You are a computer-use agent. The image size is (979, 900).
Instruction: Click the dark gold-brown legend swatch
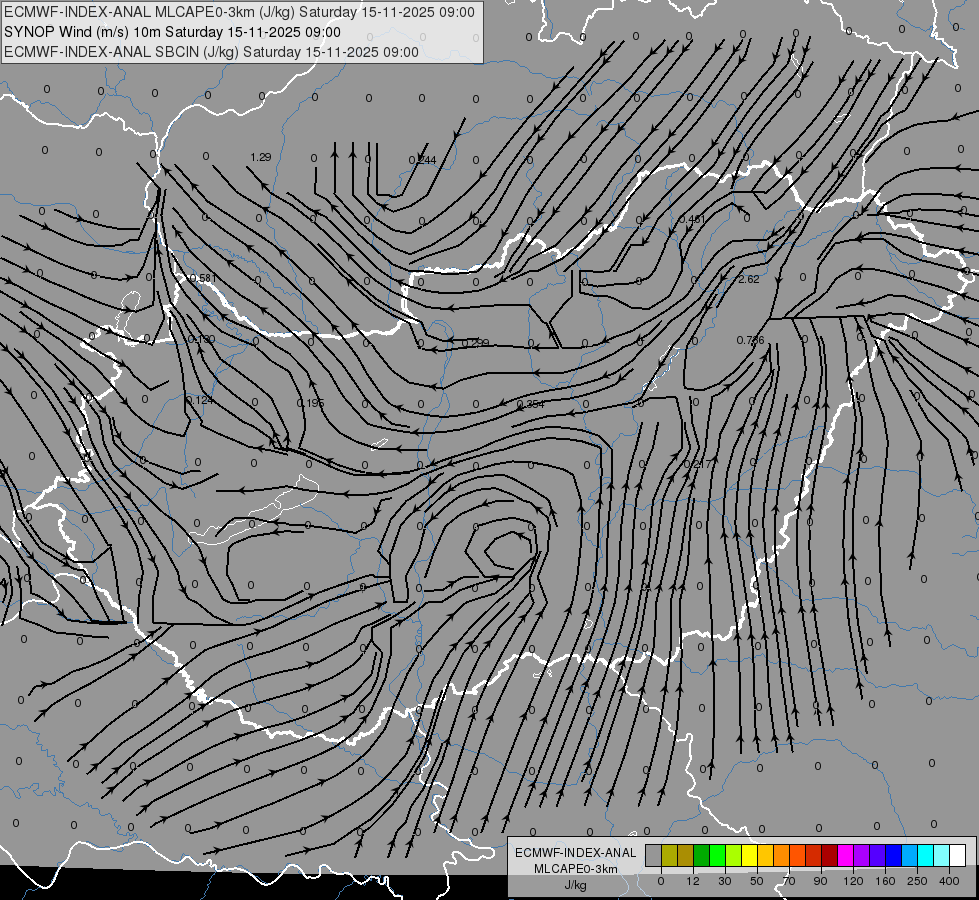coord(686,855)
